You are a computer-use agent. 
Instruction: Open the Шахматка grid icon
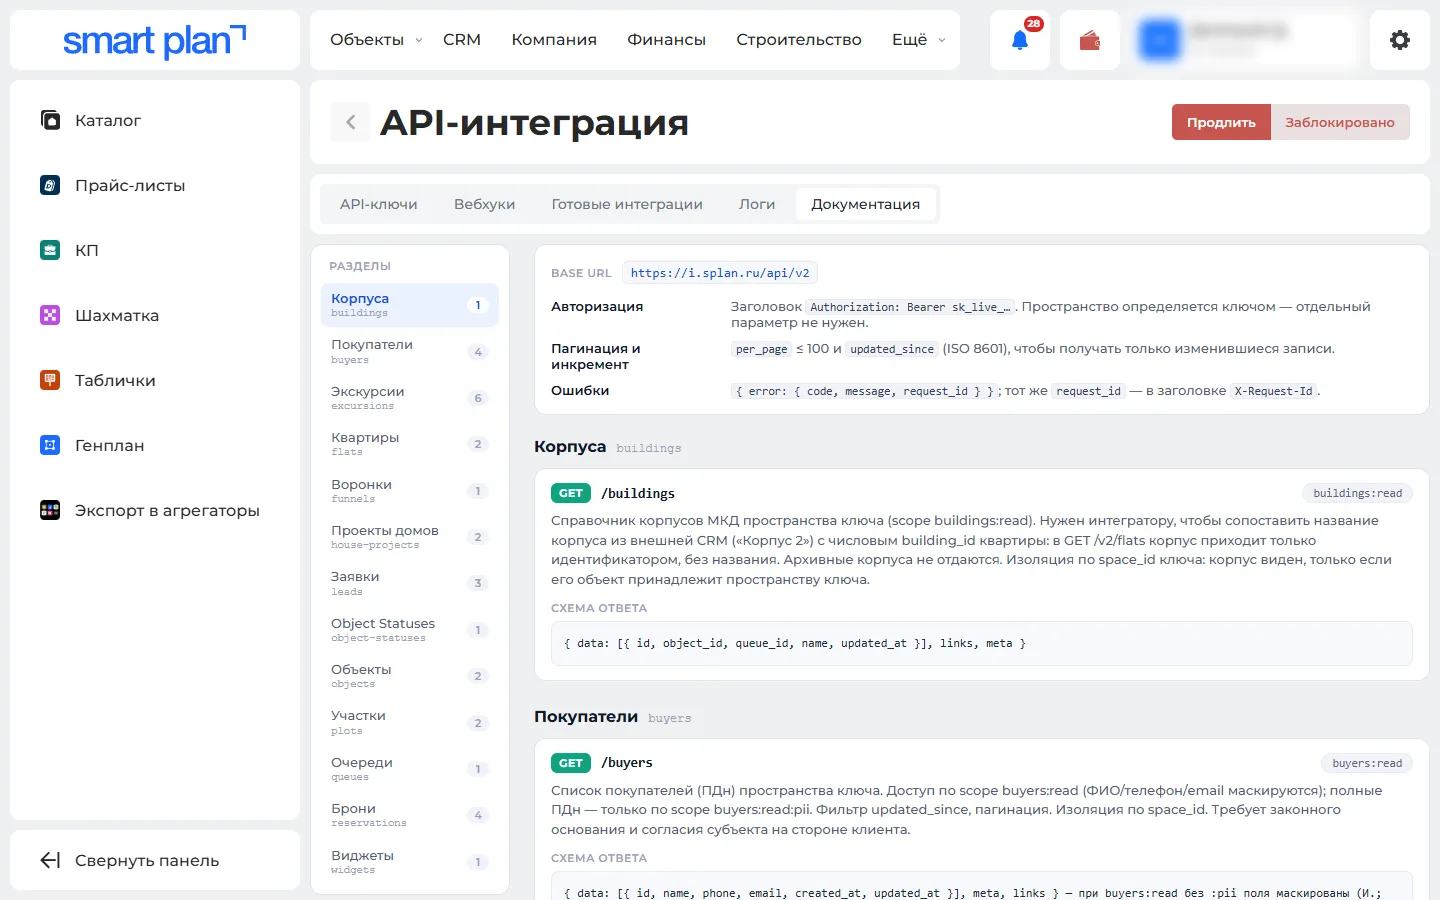pyautogui.click(x=50, y=315)
